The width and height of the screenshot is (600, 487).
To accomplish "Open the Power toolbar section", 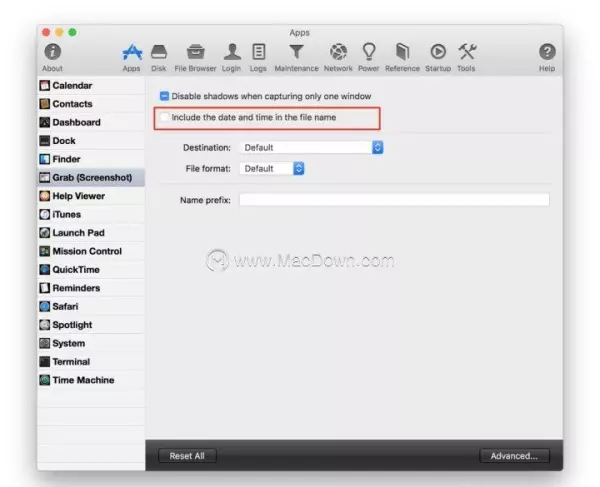I will pos(368,57).
